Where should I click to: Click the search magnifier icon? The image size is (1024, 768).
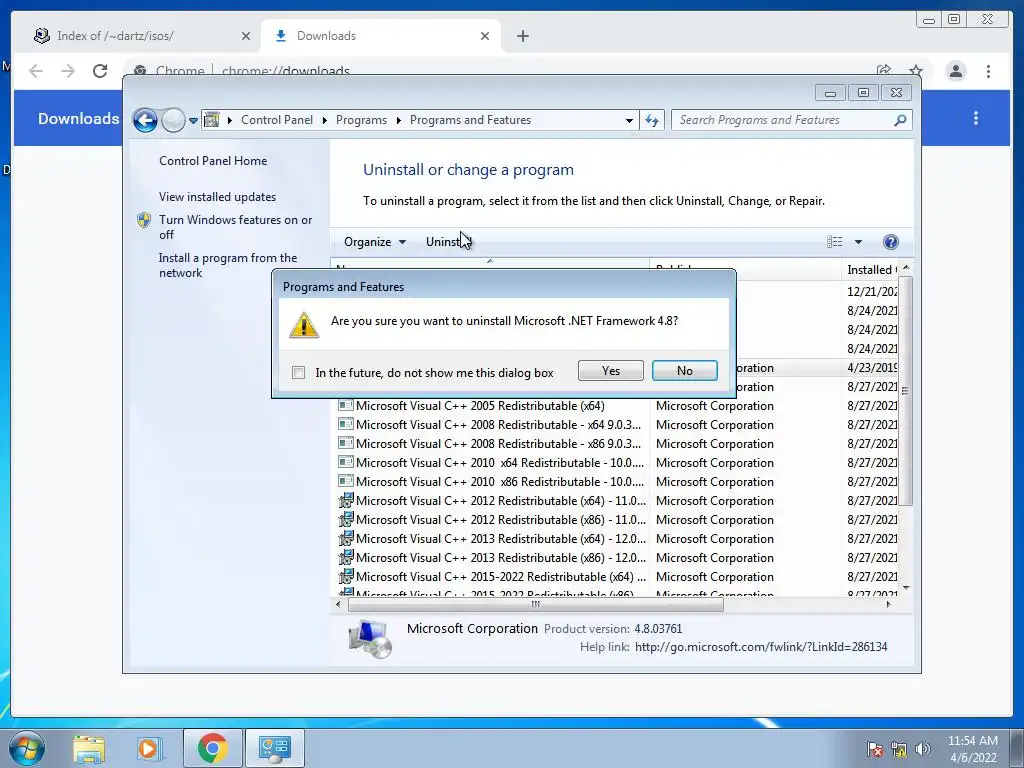coord(900,120)
